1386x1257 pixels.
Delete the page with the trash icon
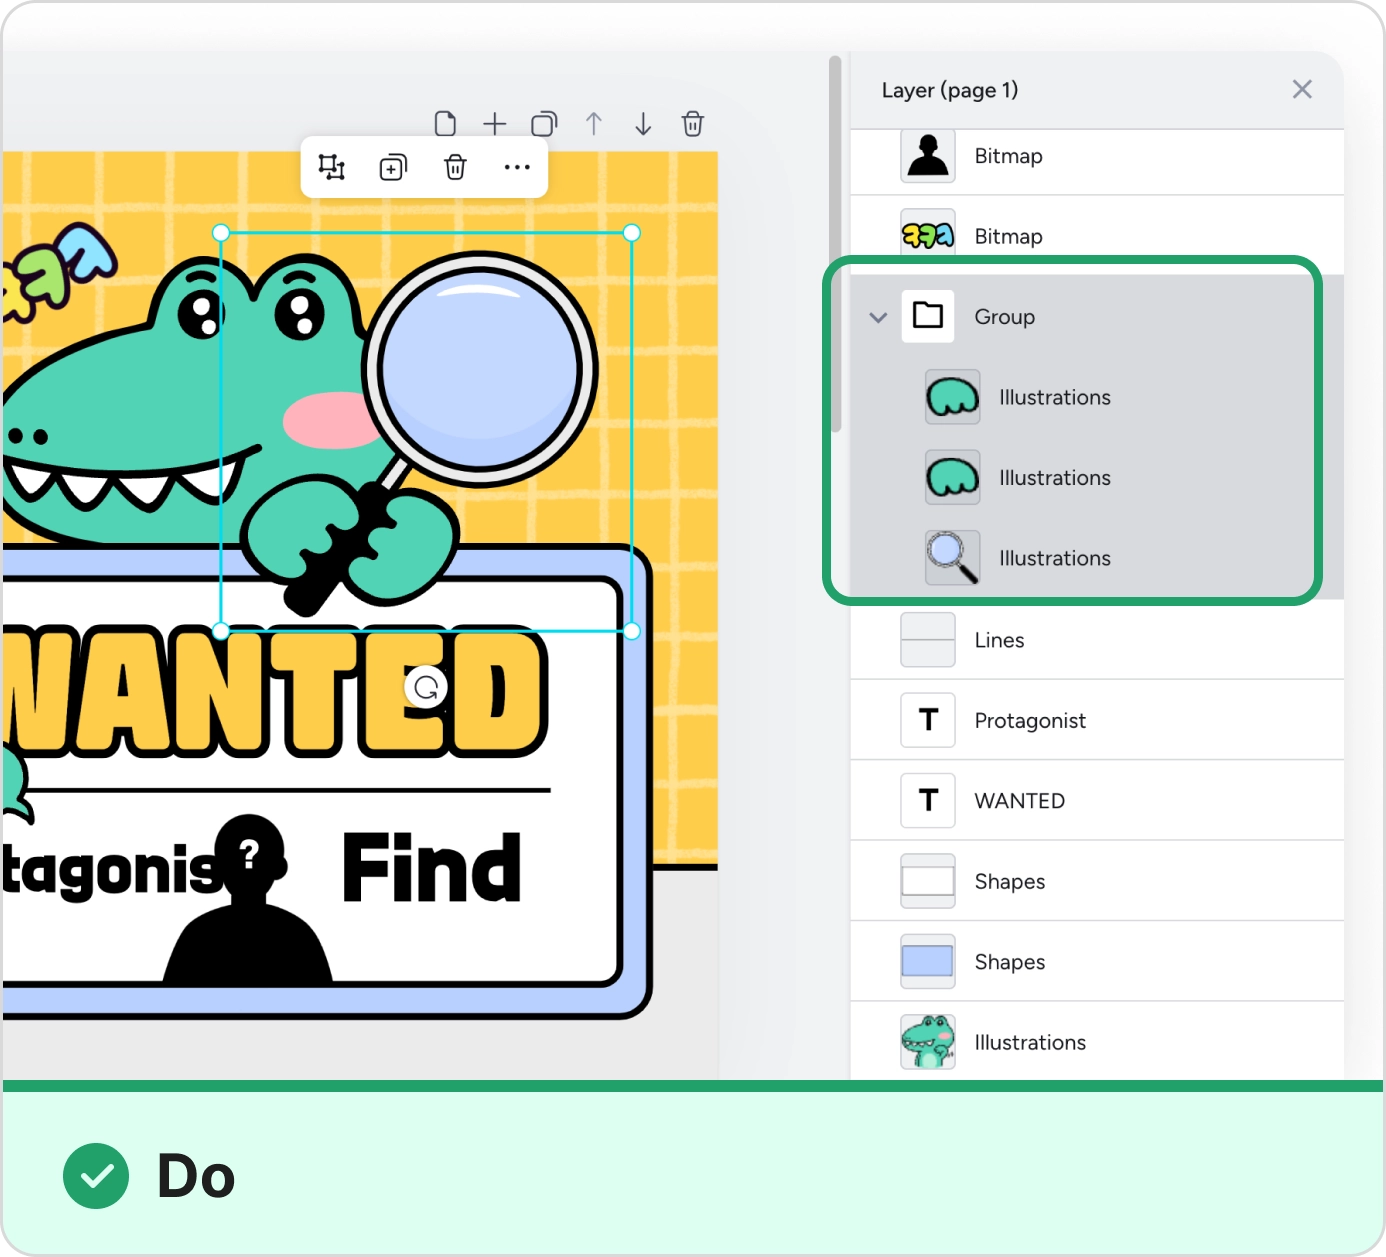click(x=692, y=124)
